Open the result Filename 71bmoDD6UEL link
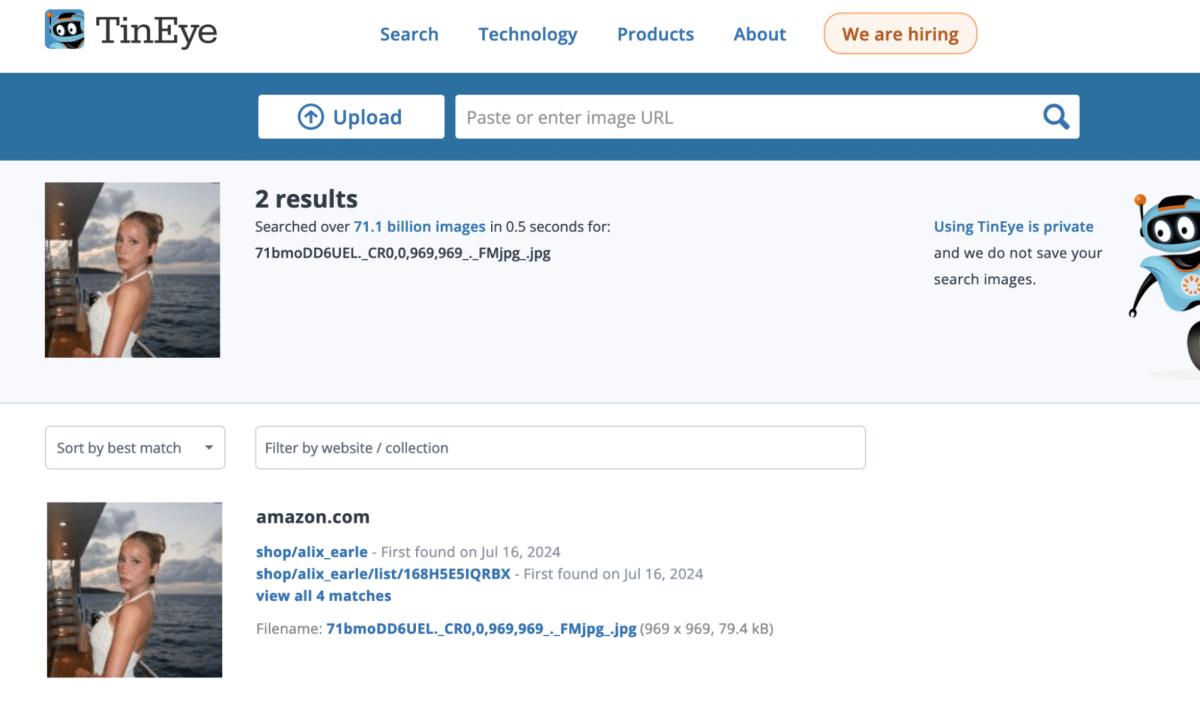The height and width of the screenshot is (719, 1200). 481,629
